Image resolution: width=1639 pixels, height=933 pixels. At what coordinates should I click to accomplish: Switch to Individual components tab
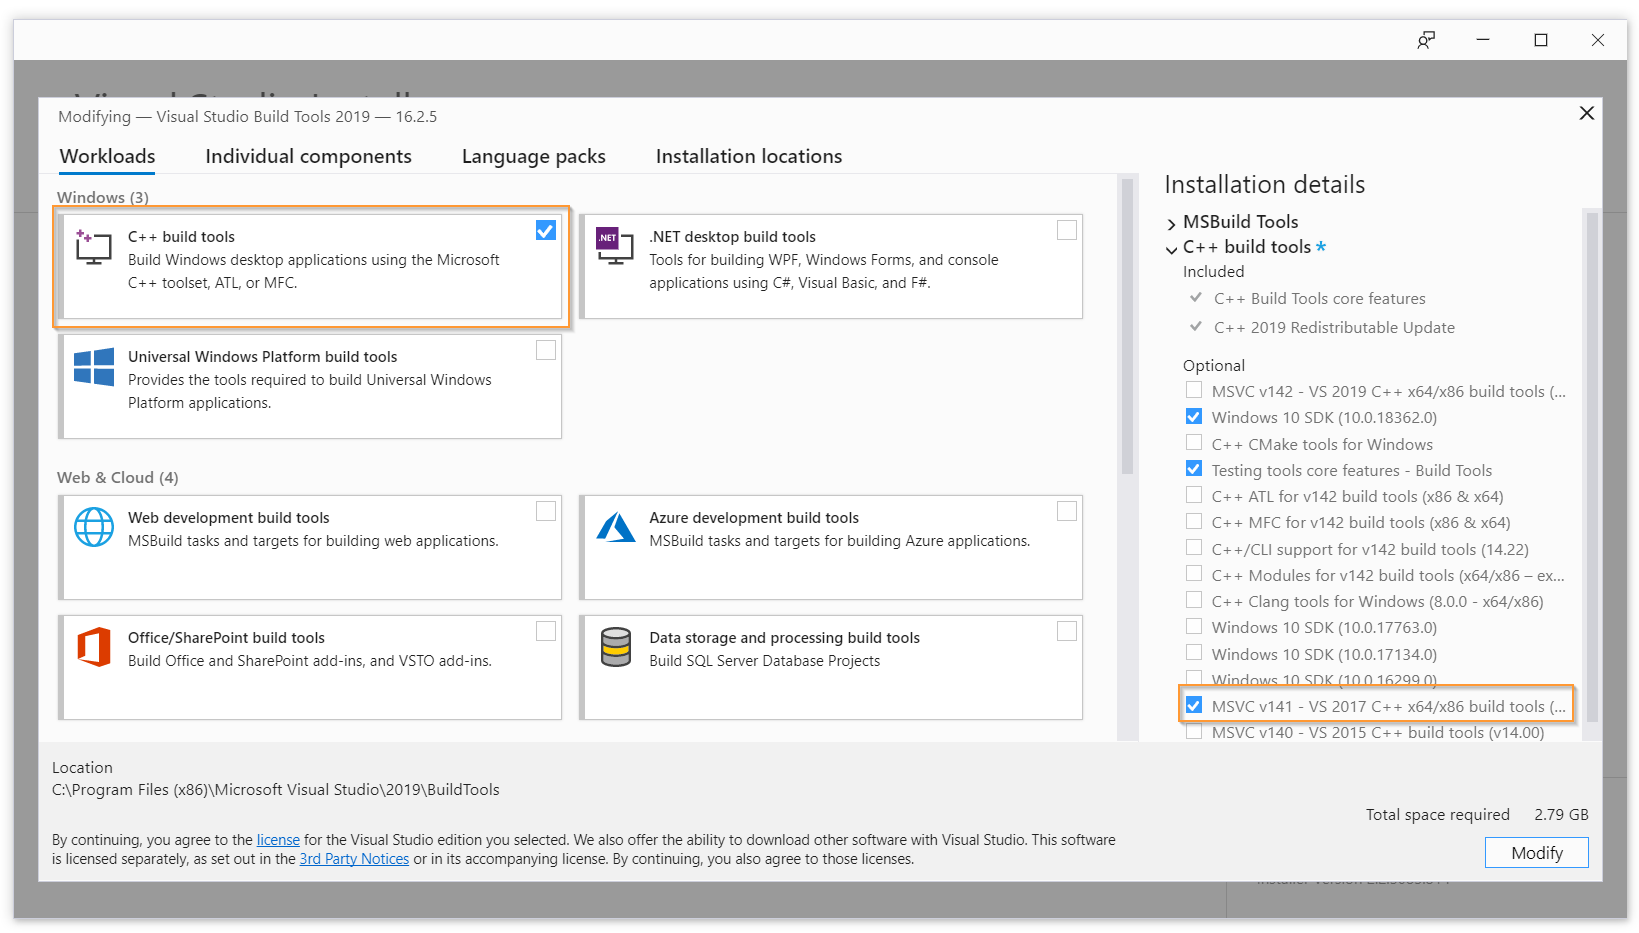[308, 156]
